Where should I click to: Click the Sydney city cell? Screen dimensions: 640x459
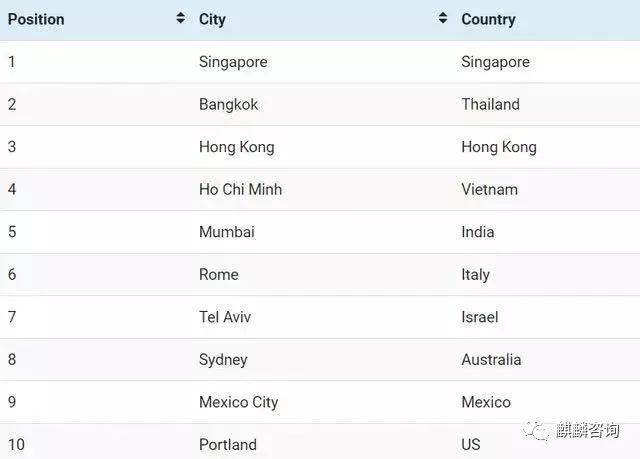point(223,359)
